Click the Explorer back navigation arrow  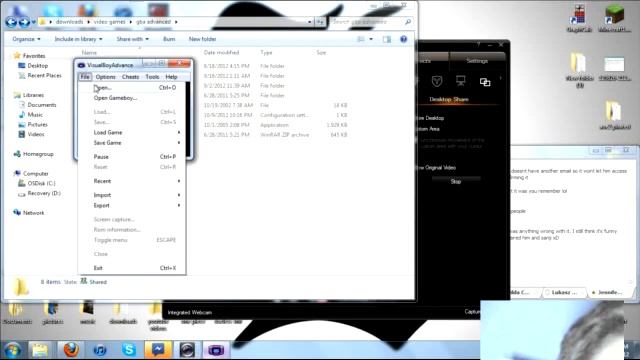pyautogui.click(x=11, y=22)
